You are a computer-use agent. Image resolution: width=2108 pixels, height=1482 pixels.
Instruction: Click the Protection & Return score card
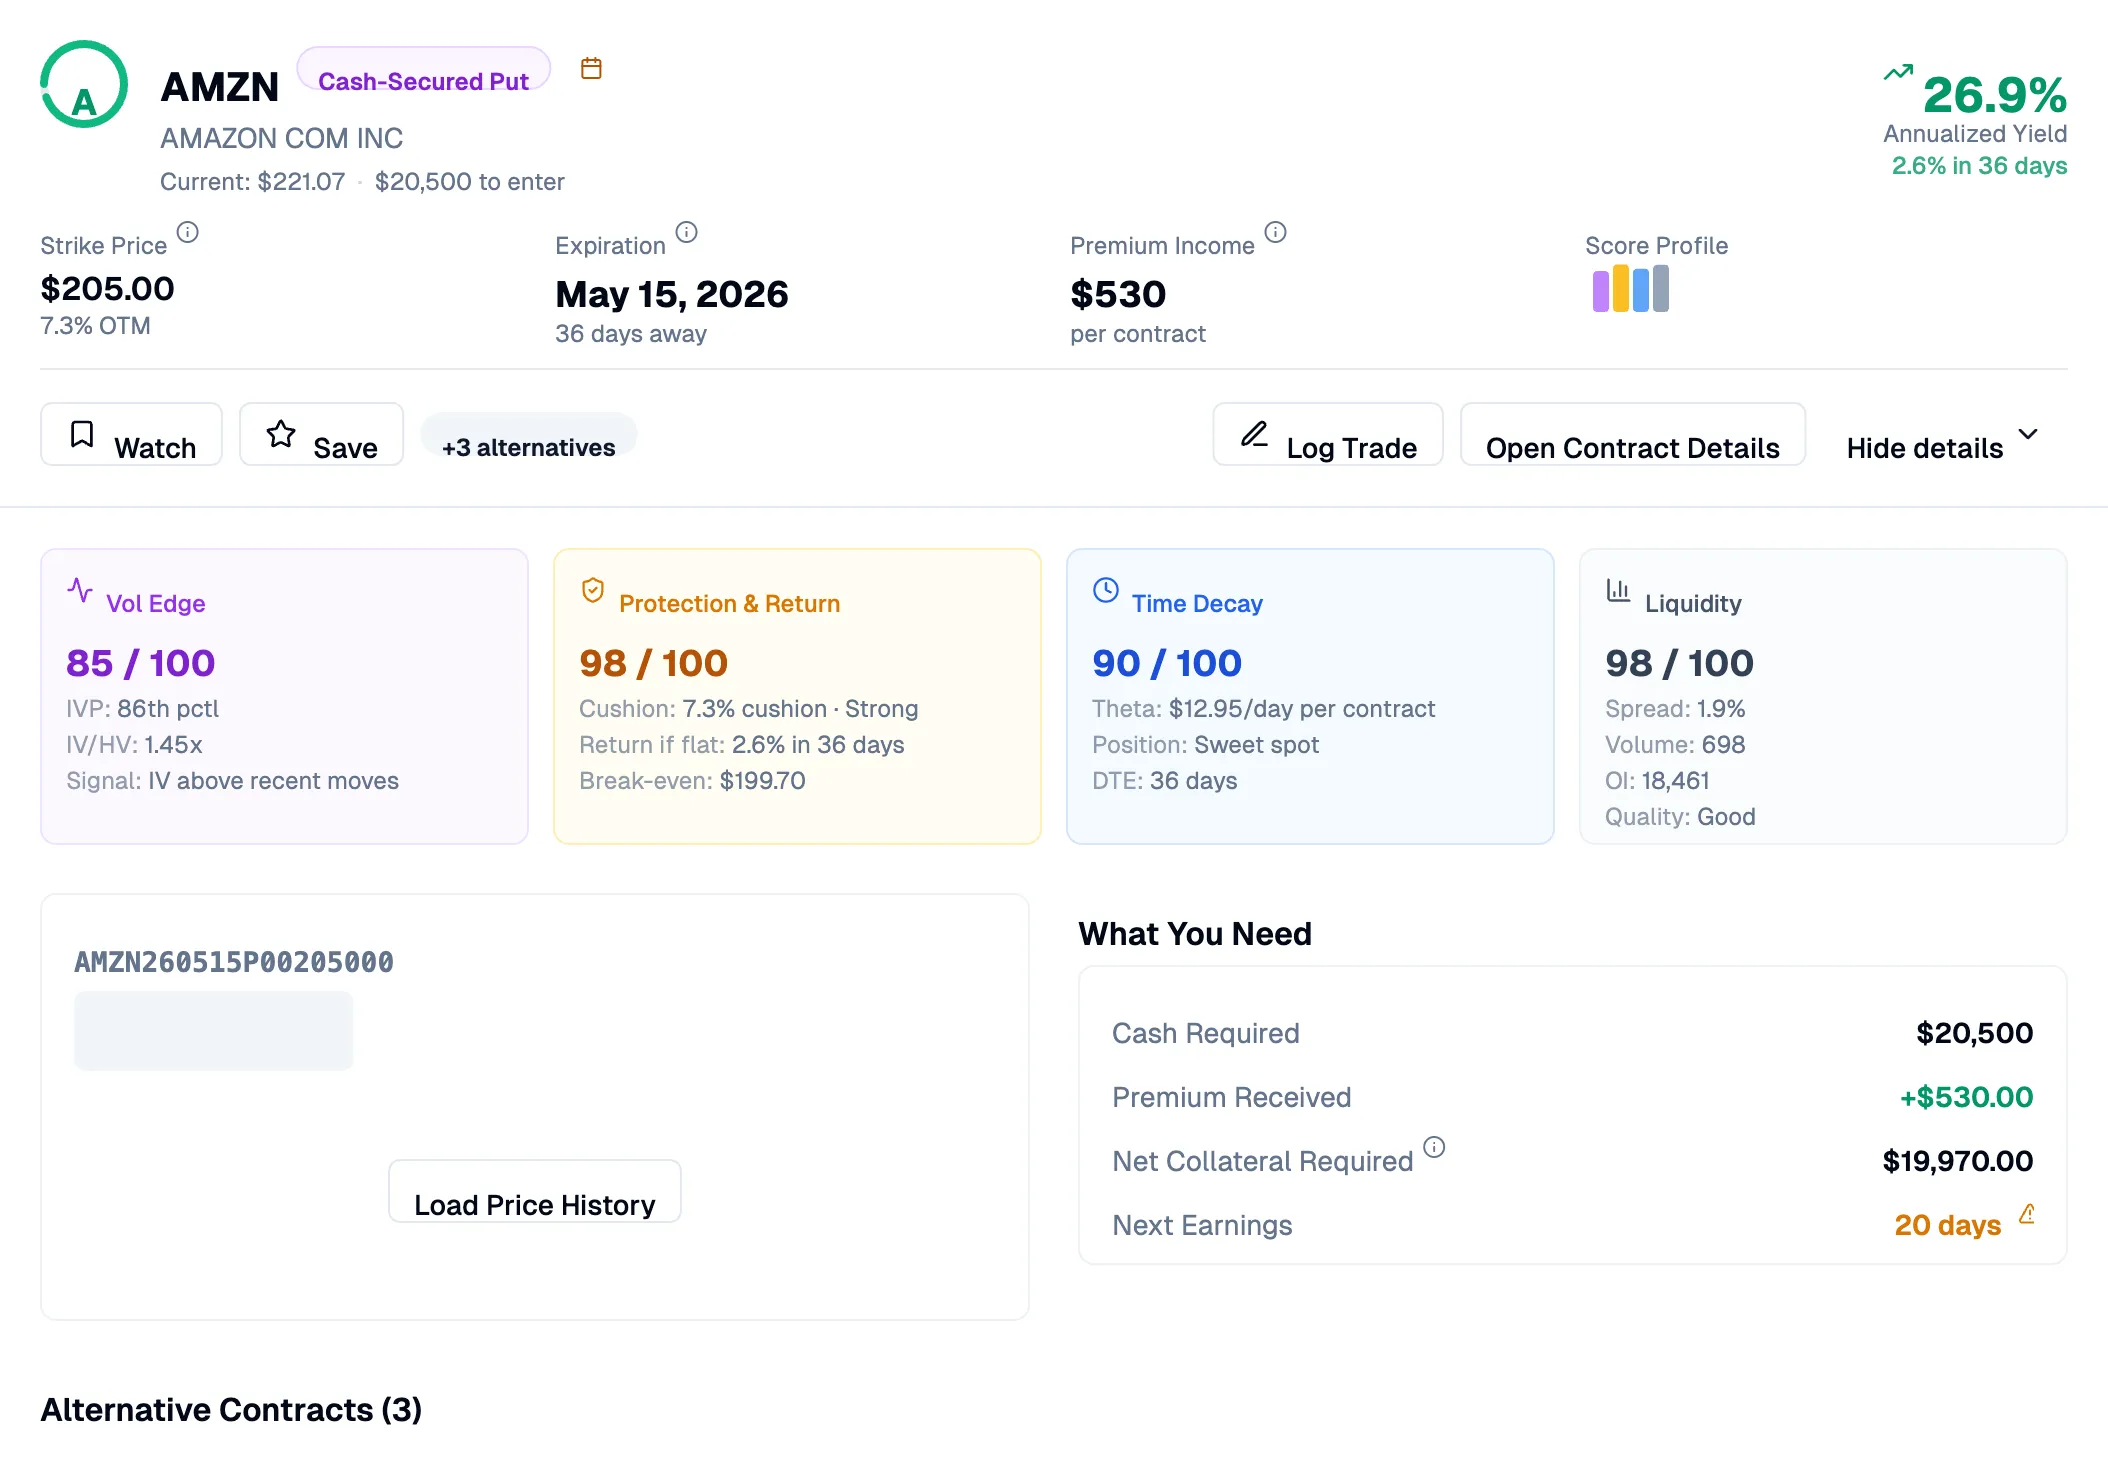pyautogui.click(x=797, y=696)
